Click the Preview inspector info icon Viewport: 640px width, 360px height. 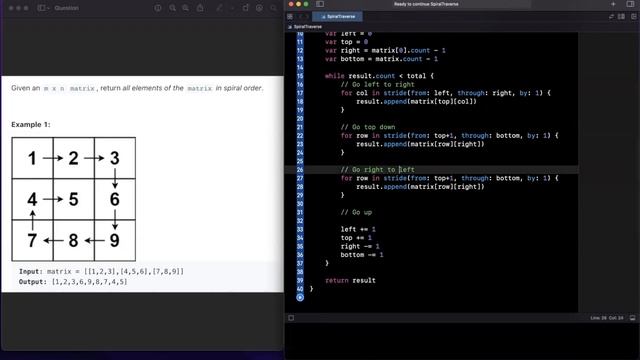click(x=158, y=8)
